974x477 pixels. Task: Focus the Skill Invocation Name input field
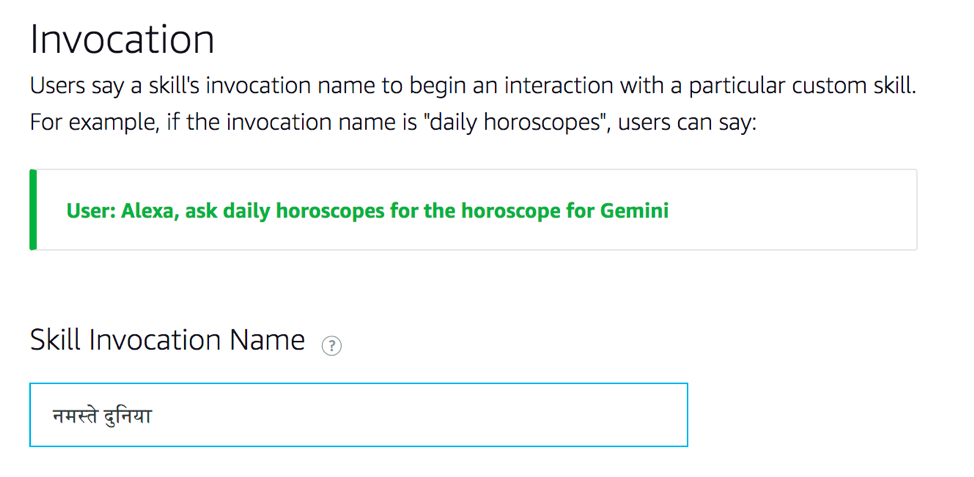pos(358,415)
